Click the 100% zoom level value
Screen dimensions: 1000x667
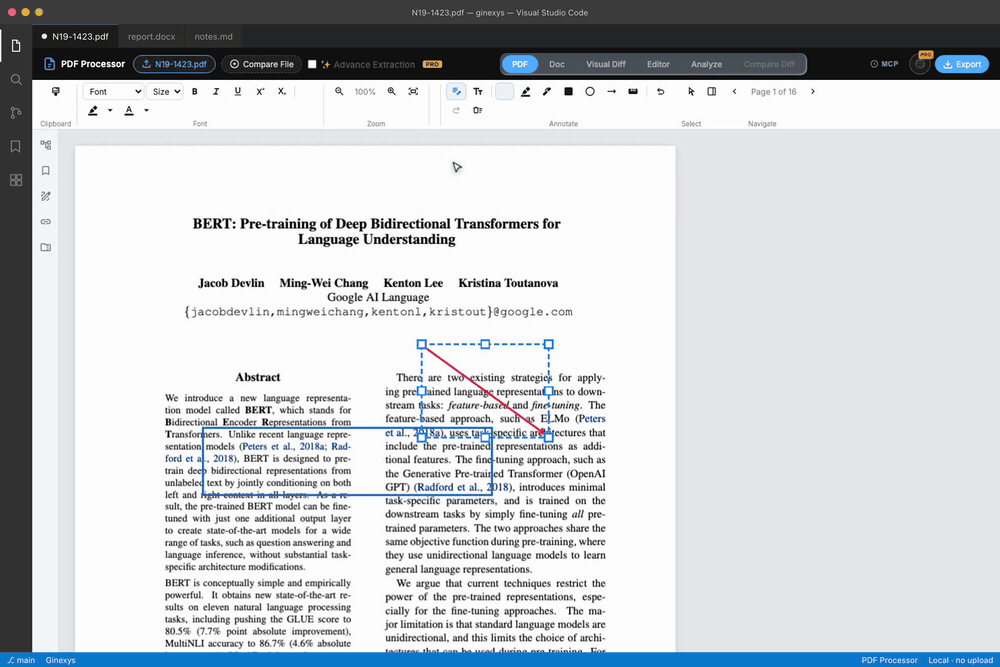(365, 92)
